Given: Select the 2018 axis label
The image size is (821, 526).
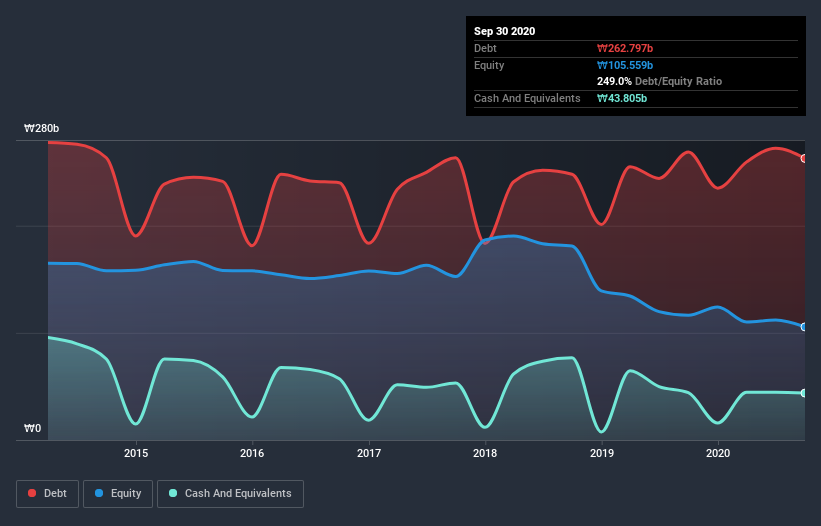Looking at the screenshot, I should [485, 453].
